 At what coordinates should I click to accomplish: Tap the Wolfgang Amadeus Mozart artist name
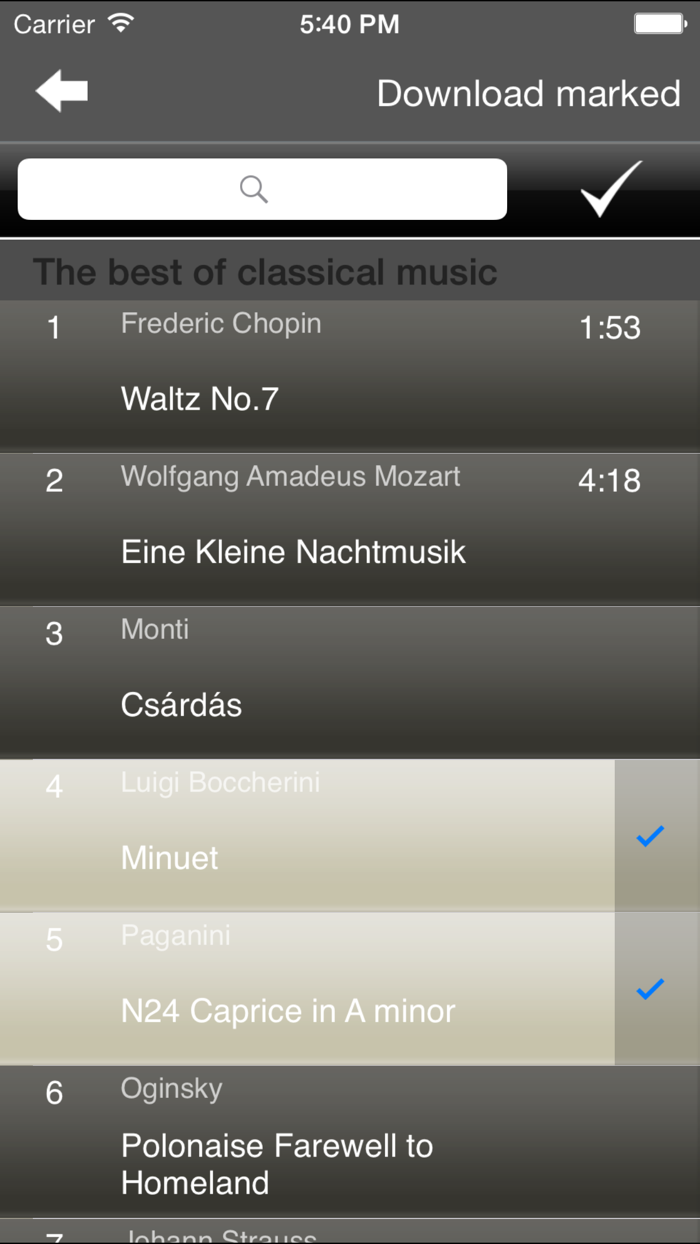[x=290, y=477]
